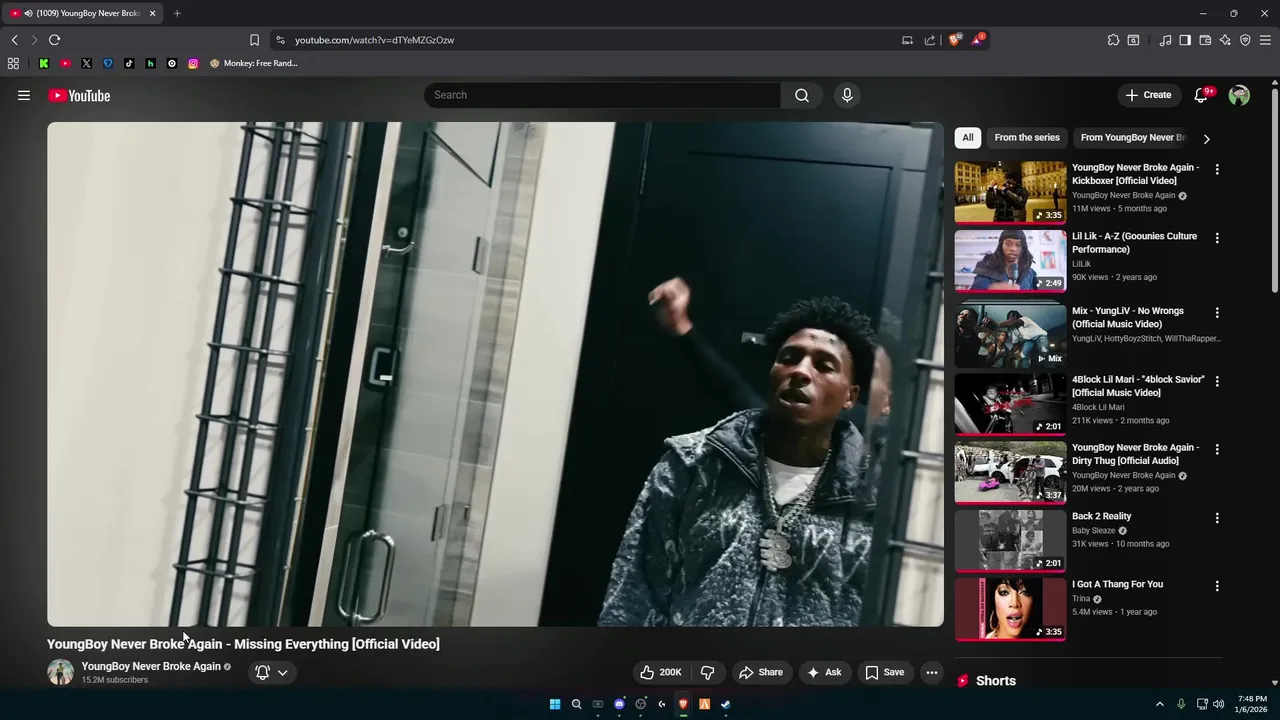This screenshot has height=720, width=1280.
Task: Open options for the Kickboxer video
Action: point(1217,170)
